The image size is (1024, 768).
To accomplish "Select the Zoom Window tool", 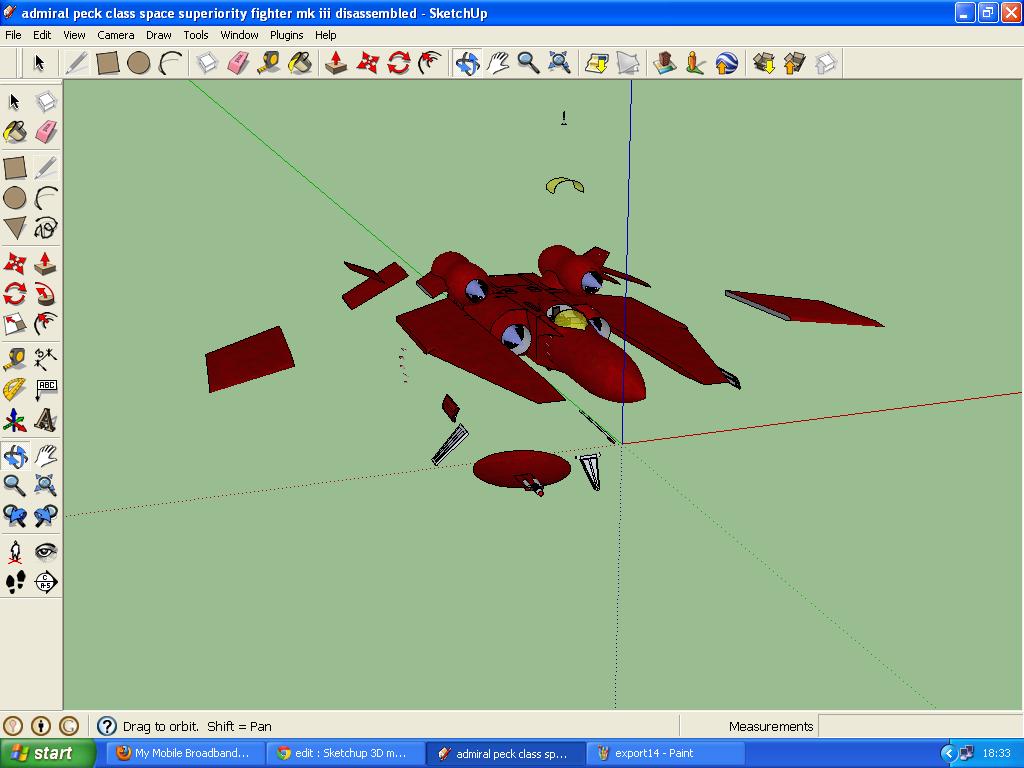I will (46, 486).
